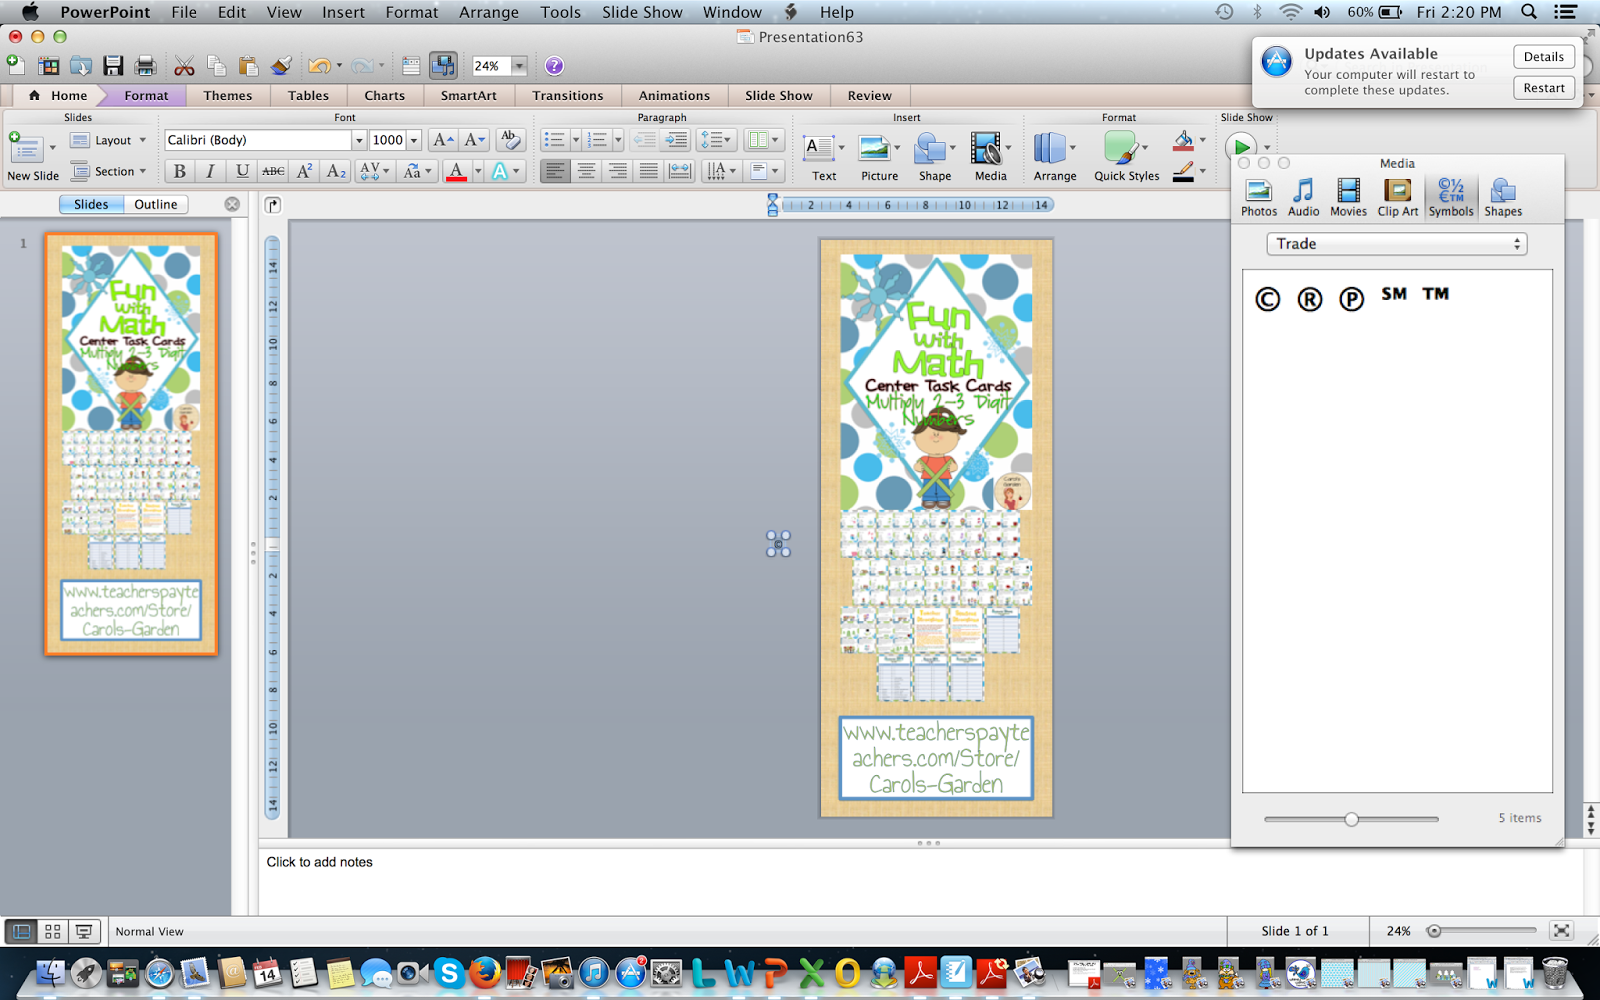Open the Movies tab in Media panel

1348,197
